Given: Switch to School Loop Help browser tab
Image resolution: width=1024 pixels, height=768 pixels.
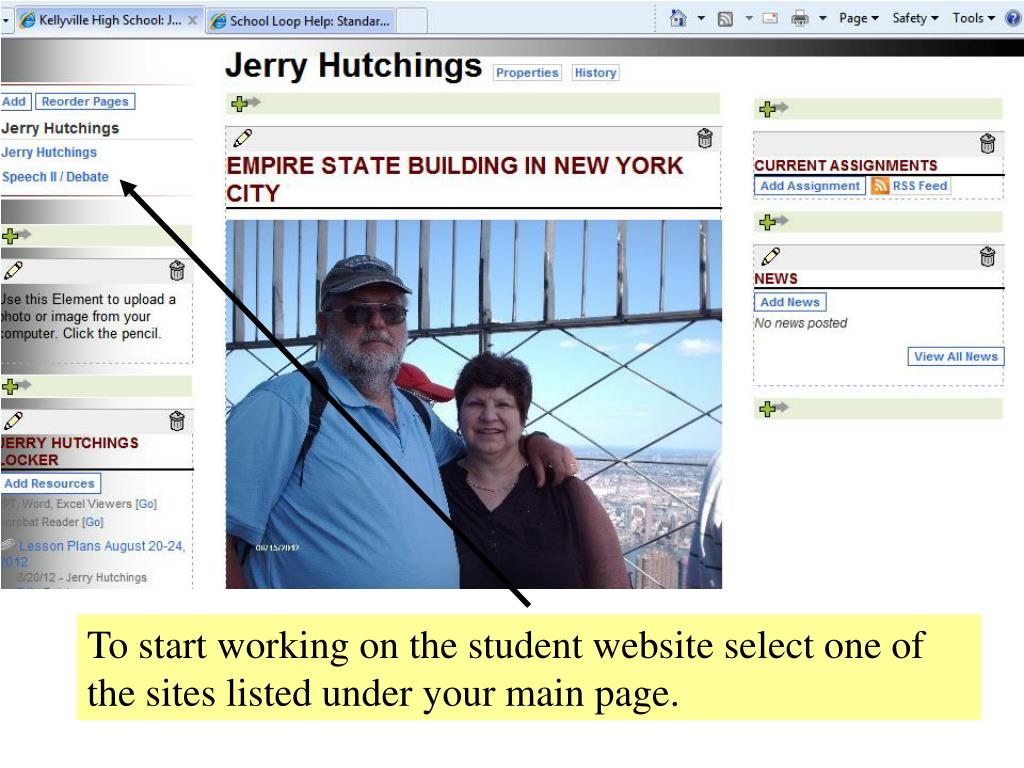Looking at the screenshot, I should click(301, 21).
